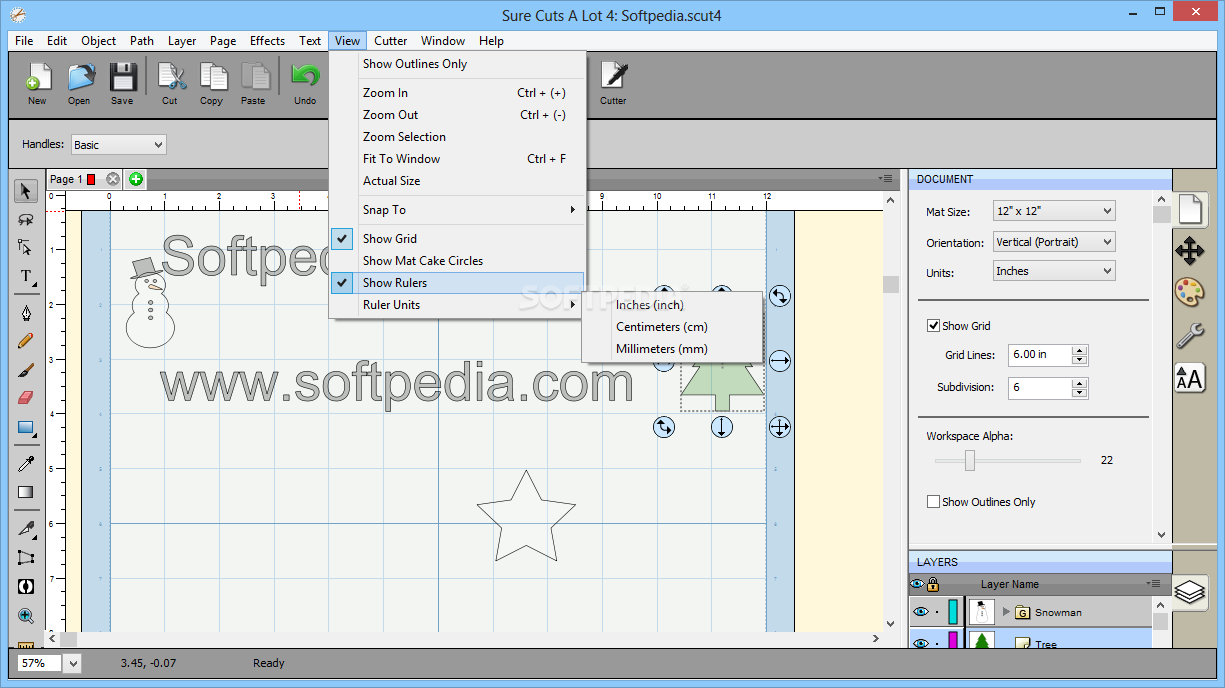Viewport: 1225px width, 688px height.
Task: Click the Tree layer magenta color swatch
Action: pyautogui.click(x=953, y=641)
